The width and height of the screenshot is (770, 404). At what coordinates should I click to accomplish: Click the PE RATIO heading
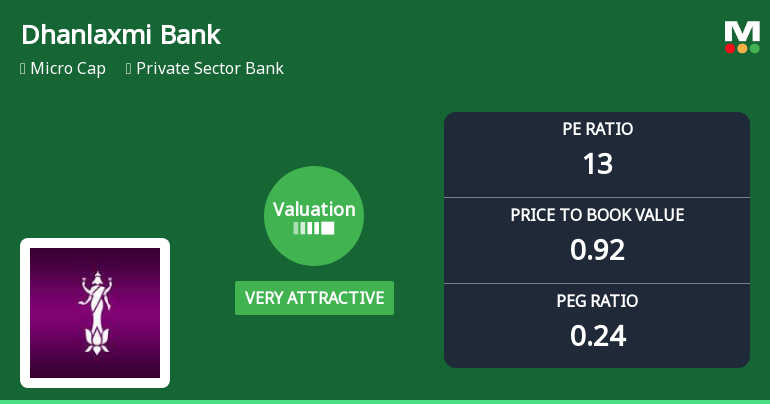(598, 129)
